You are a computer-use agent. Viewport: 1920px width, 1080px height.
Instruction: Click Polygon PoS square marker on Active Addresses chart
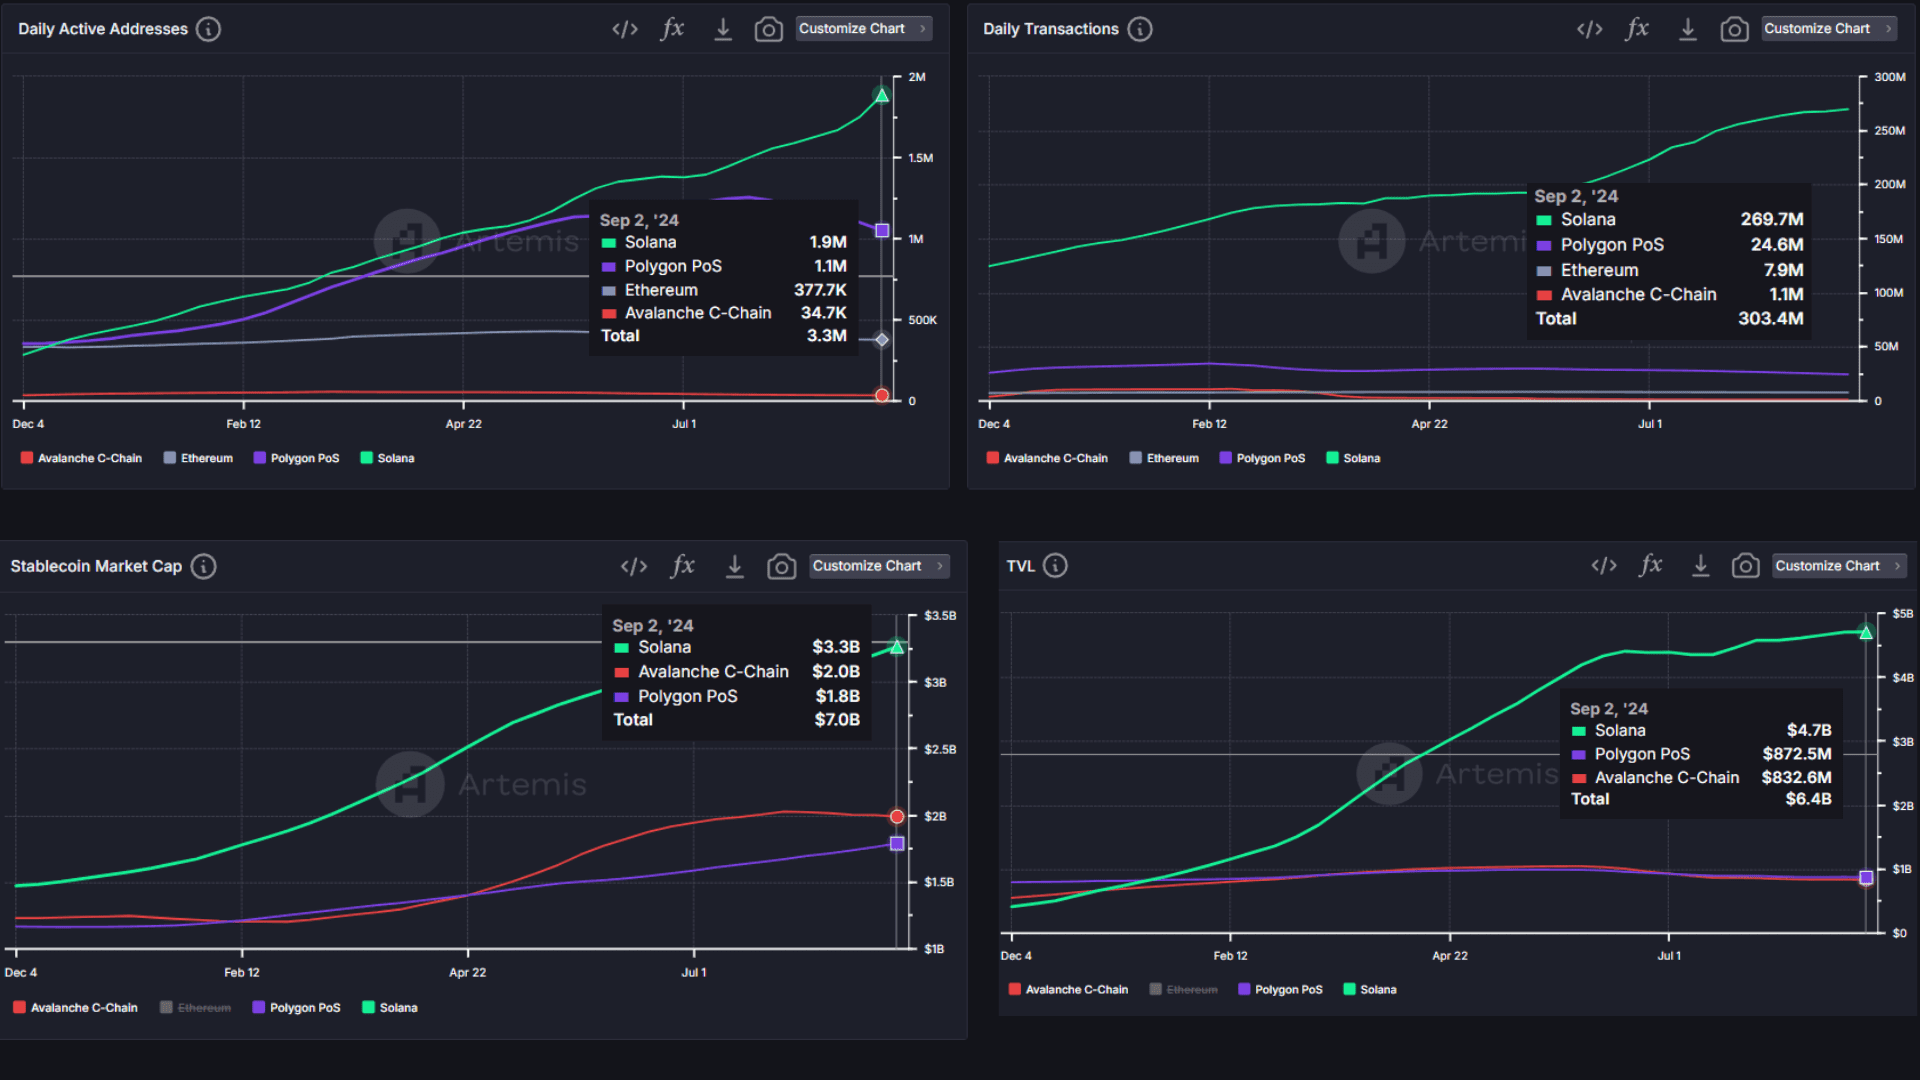click(x=882, y=231)
